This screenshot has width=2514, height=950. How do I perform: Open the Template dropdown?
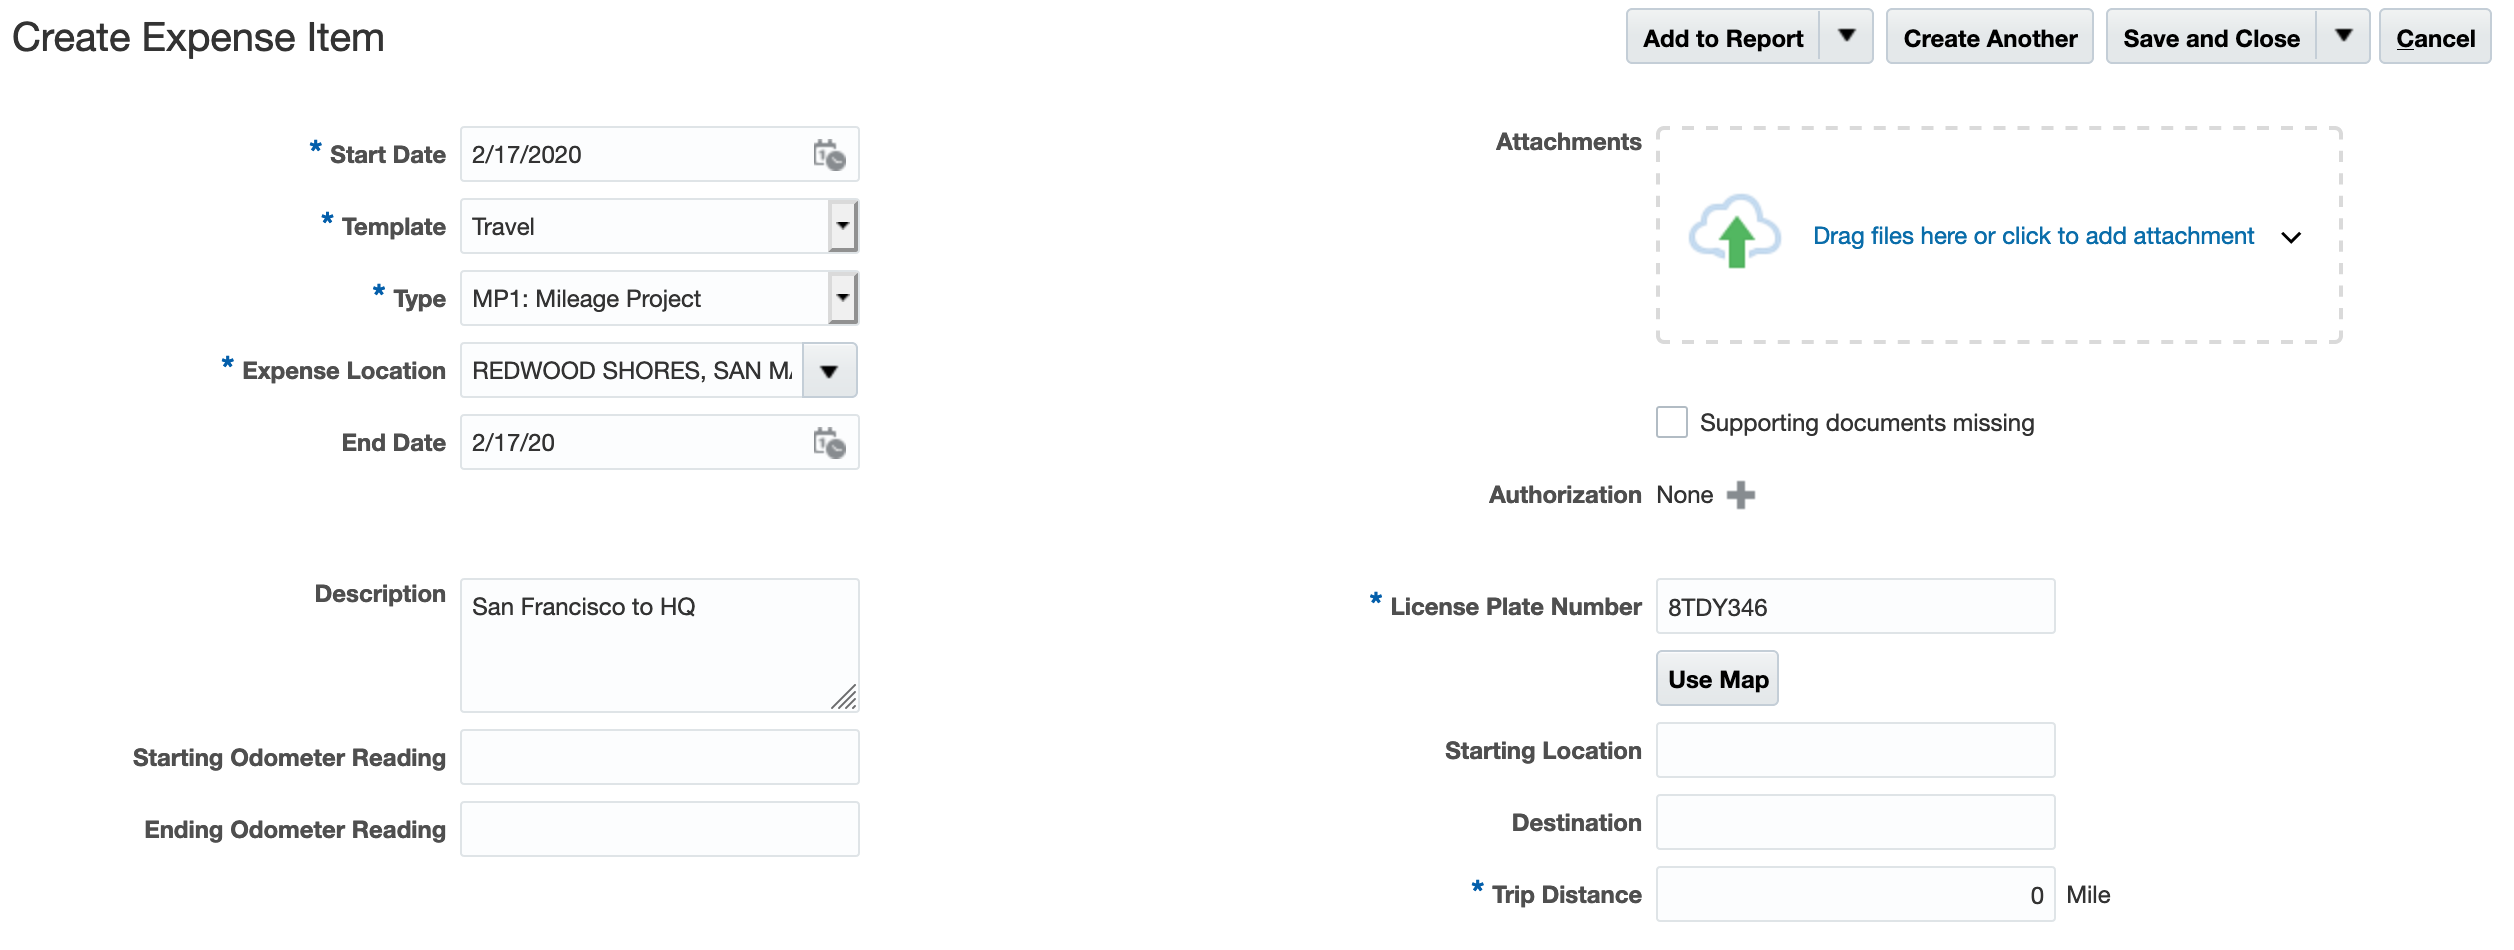[843, 226]
